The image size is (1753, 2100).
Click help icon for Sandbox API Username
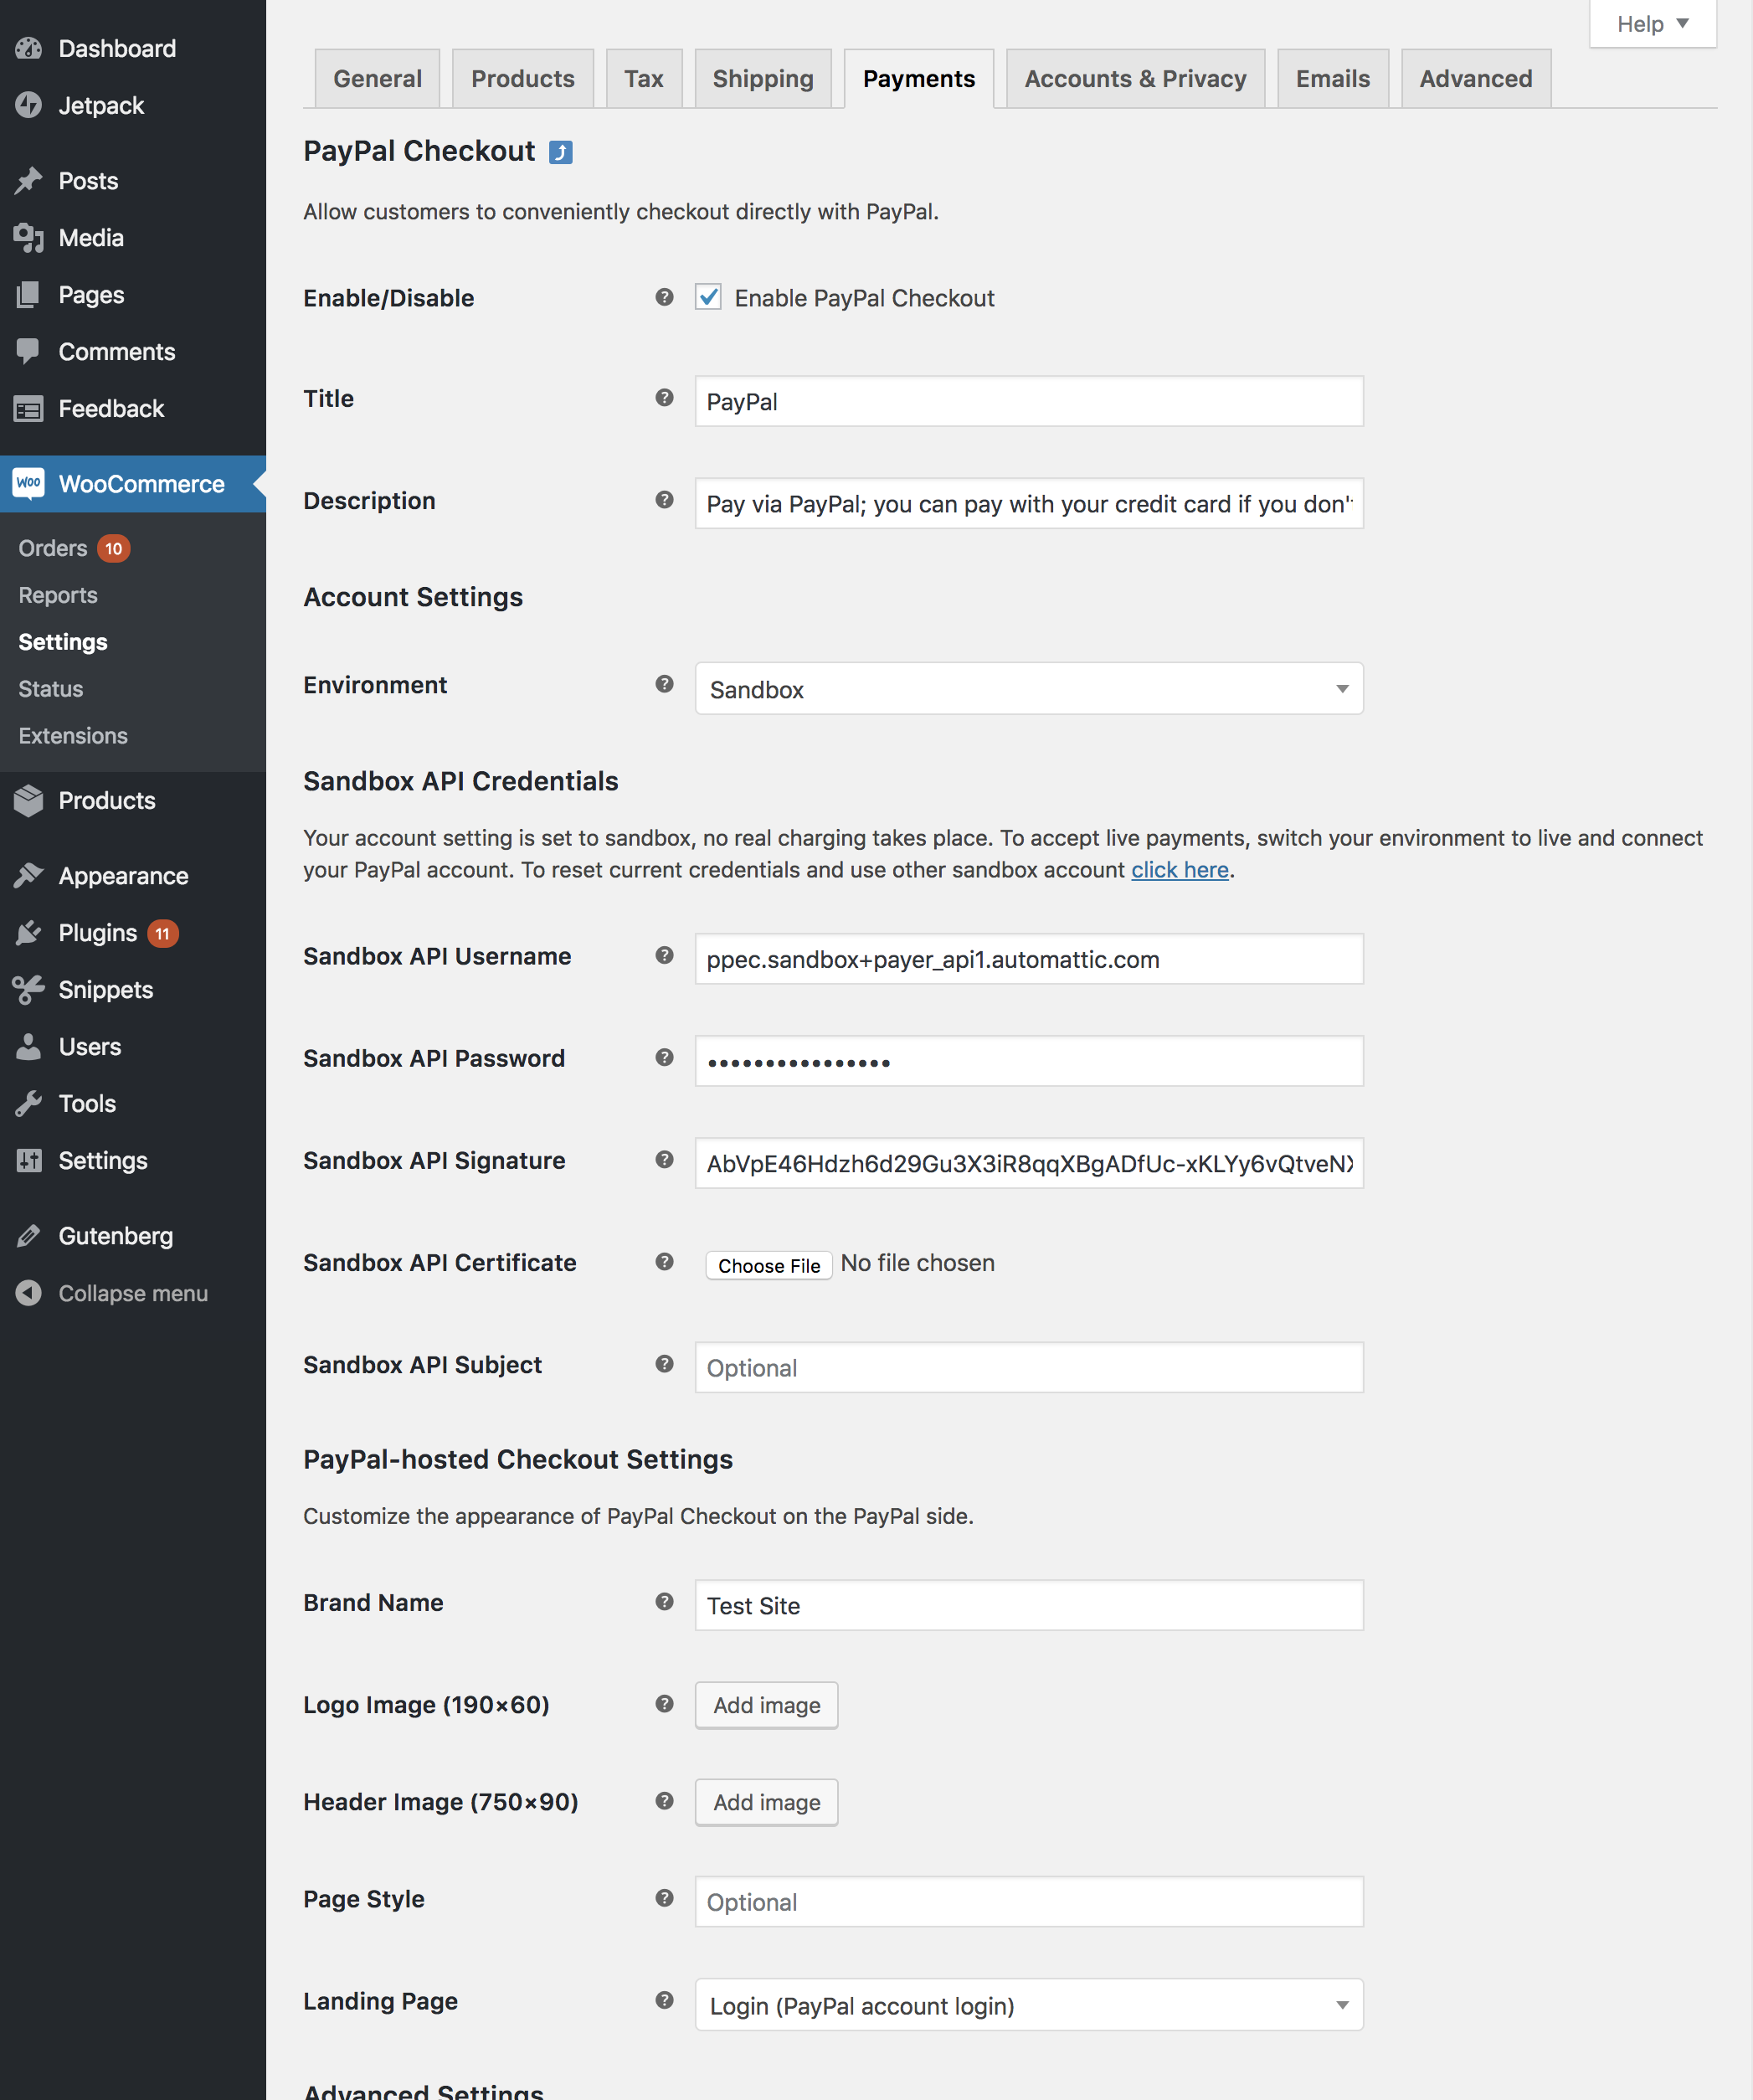tap(664, 955)
